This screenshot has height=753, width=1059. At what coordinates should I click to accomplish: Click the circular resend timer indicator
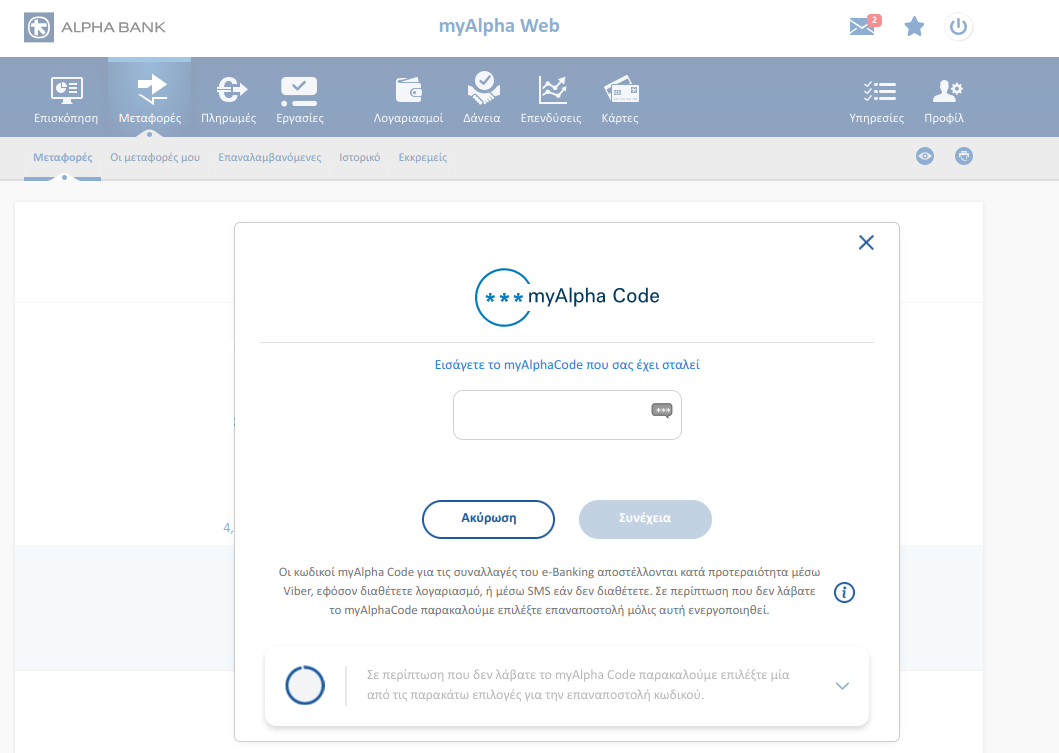[x=305, y=685]
